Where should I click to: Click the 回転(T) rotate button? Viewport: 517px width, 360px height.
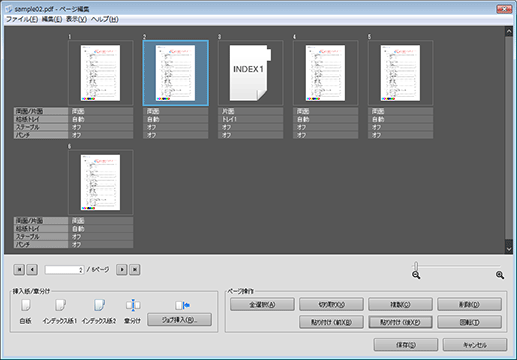(x=469, y=322)
